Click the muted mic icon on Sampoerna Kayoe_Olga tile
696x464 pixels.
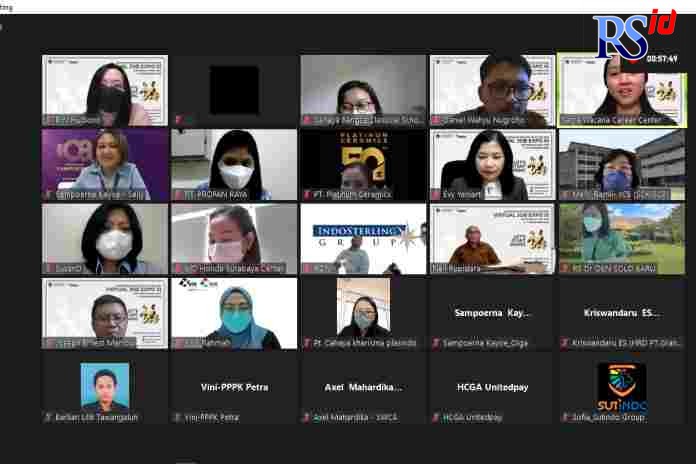coord(436,343)
